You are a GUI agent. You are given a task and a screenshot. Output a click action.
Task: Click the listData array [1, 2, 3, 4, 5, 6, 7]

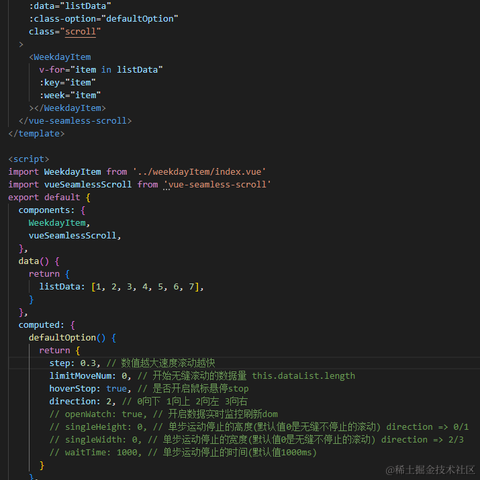145,287
